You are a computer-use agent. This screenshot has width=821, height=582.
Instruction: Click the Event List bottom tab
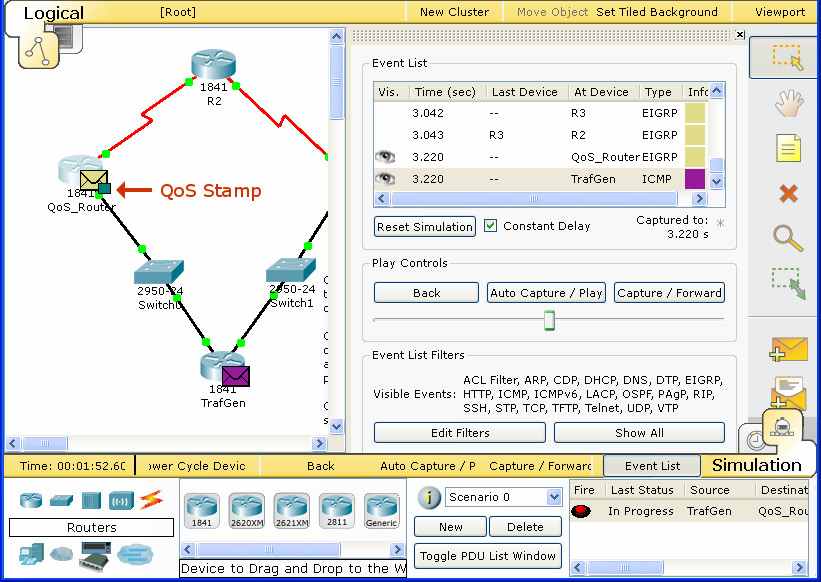pyautogui.click(x=652, y=465)
